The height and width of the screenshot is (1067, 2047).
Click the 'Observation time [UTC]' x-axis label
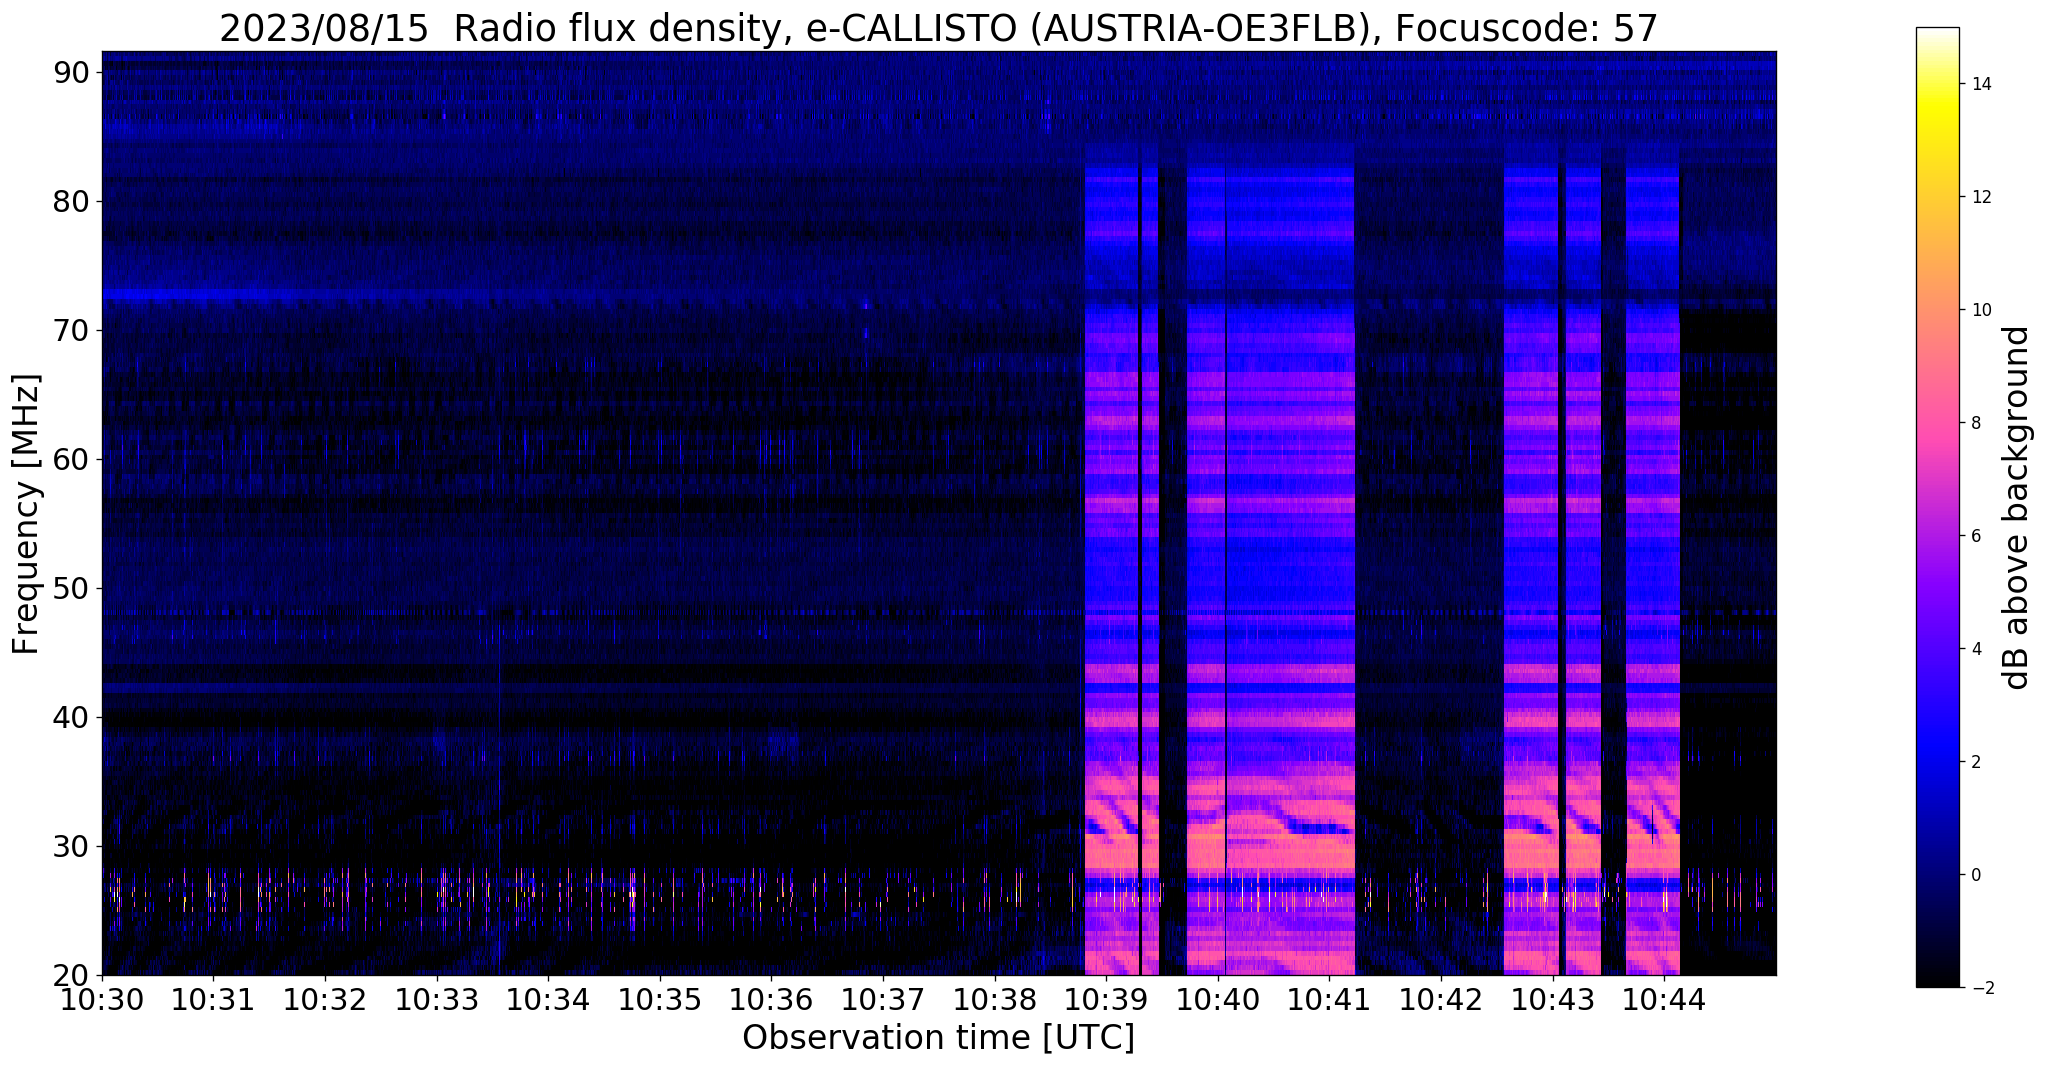pyautogui.click(x=938, y=1038)
